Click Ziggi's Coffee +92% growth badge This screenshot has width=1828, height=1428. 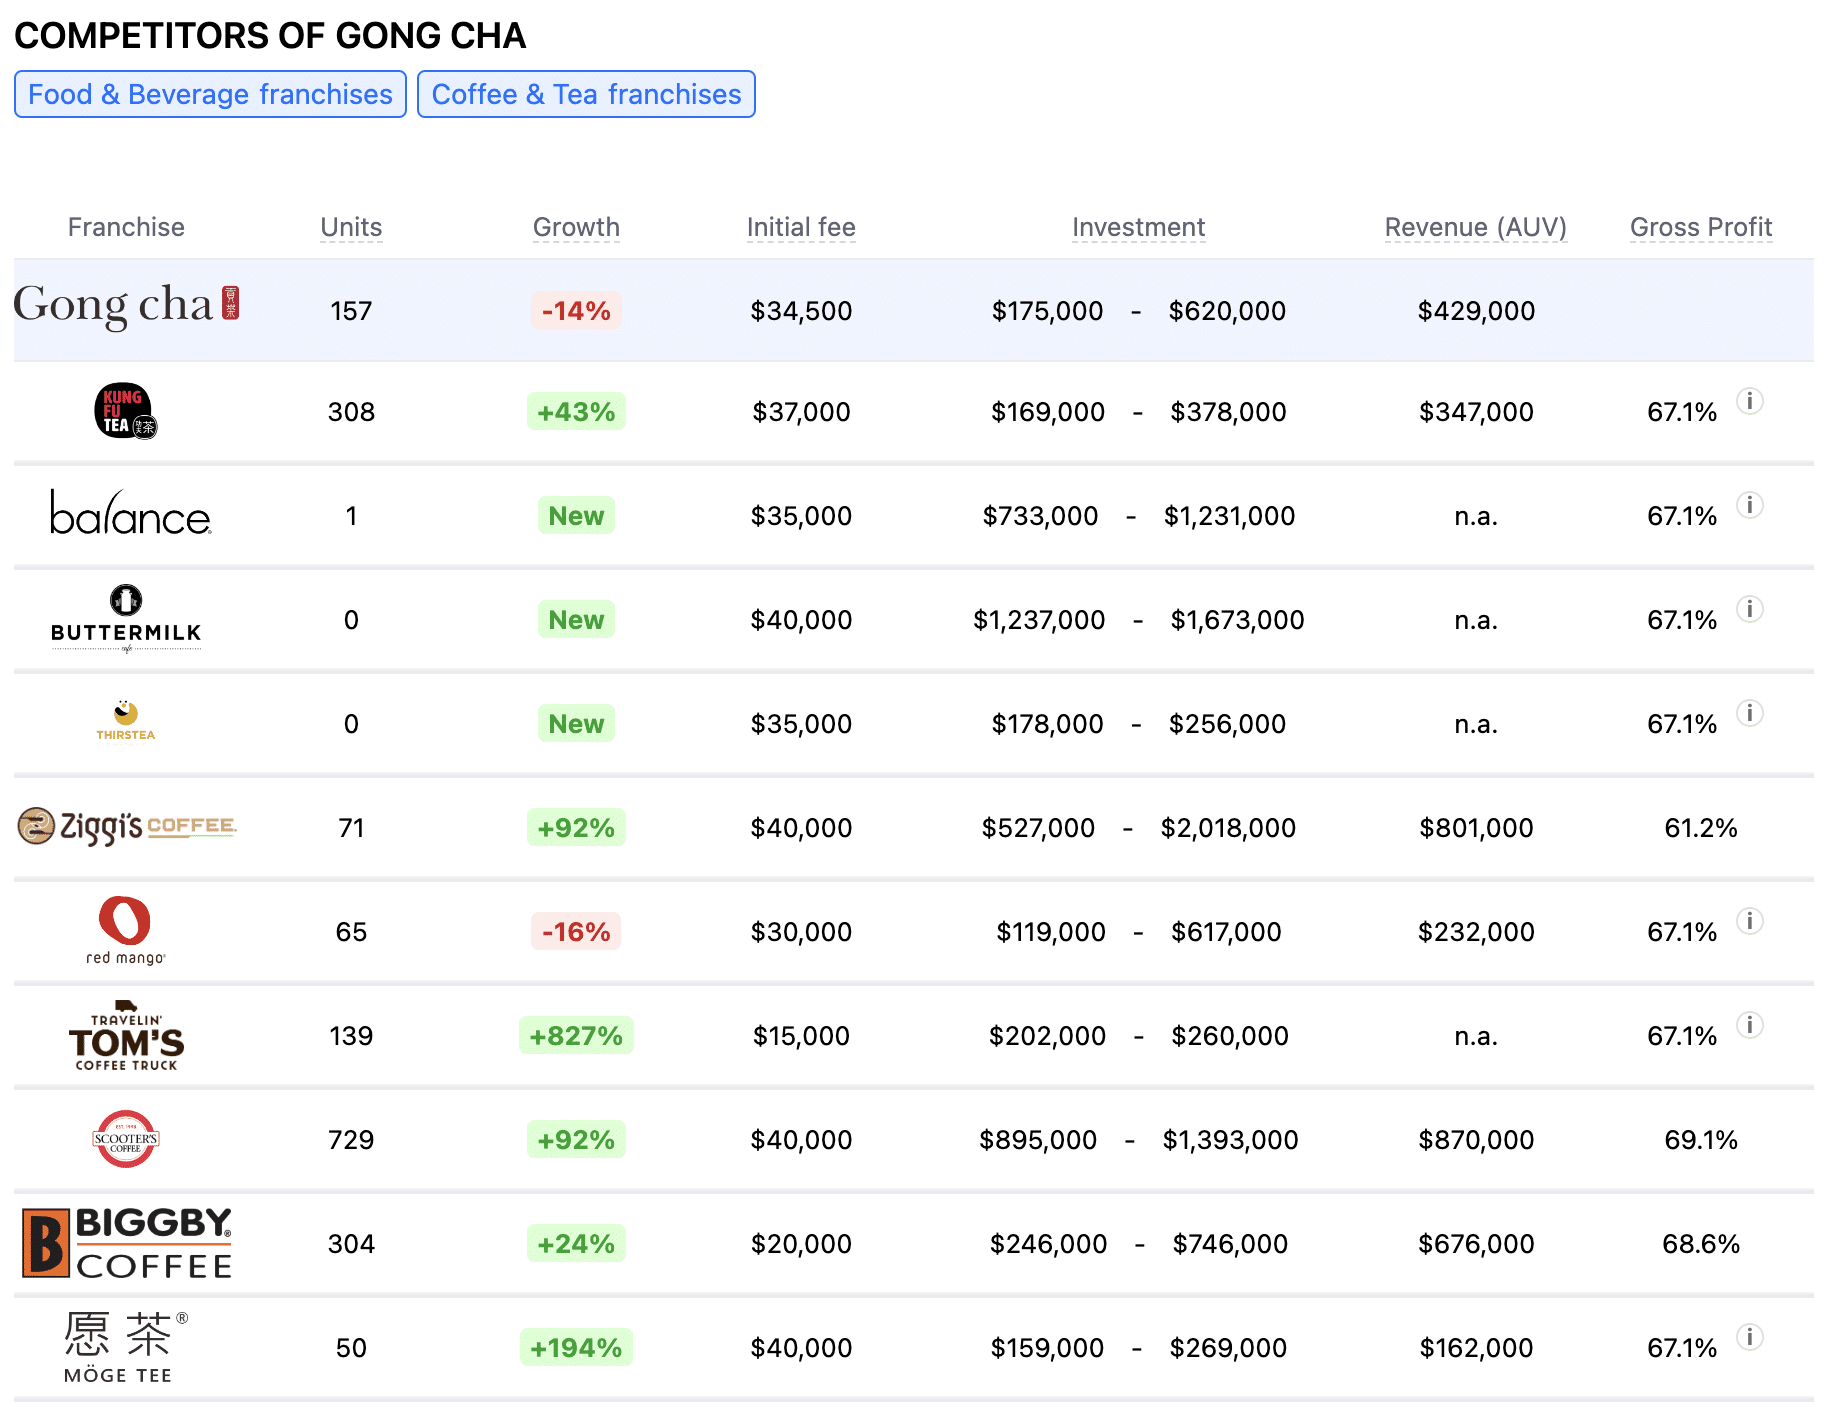(x=576, y=828)
